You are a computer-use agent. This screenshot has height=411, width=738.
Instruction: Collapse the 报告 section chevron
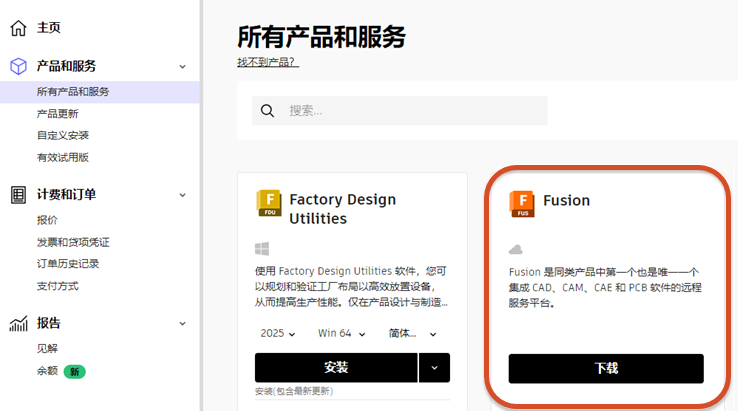pyautogui.click(x=183, y=324)
